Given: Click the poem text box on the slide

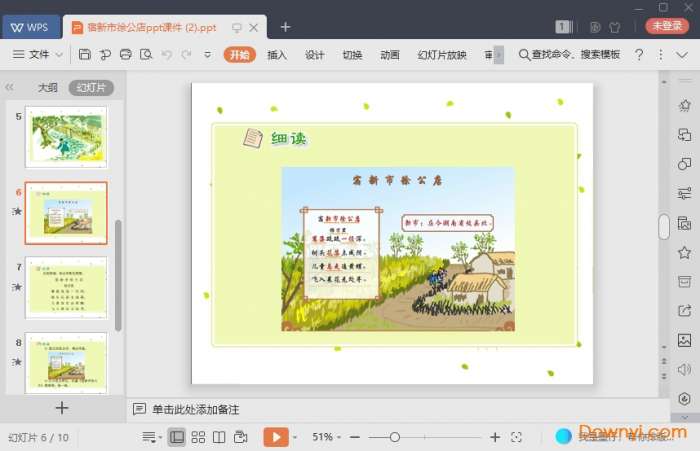Looking at the screenshot, I should (x=341, y=254).
